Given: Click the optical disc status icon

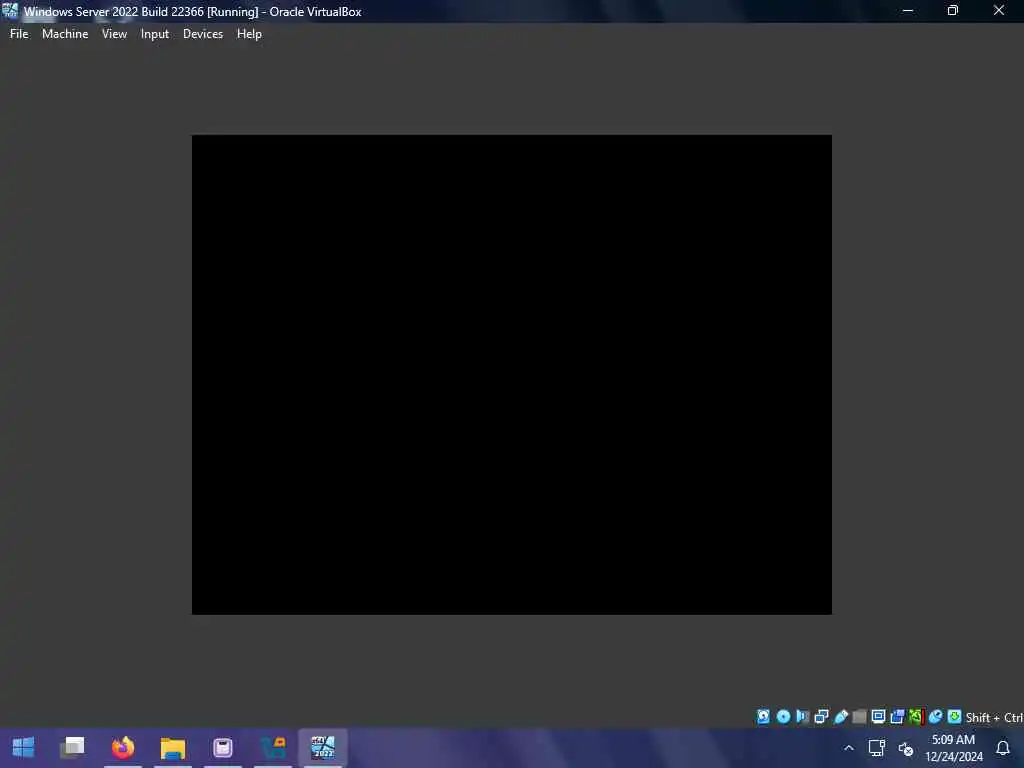Looking at the screenshot, I should pos(783,716).
